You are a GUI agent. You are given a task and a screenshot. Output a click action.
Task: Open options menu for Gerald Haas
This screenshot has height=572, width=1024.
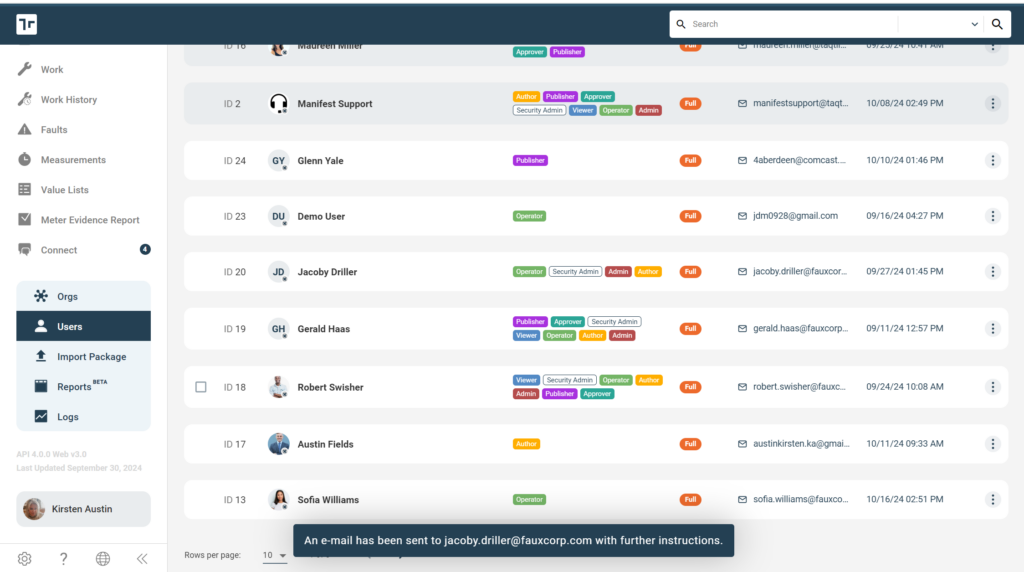click(993, 328)
